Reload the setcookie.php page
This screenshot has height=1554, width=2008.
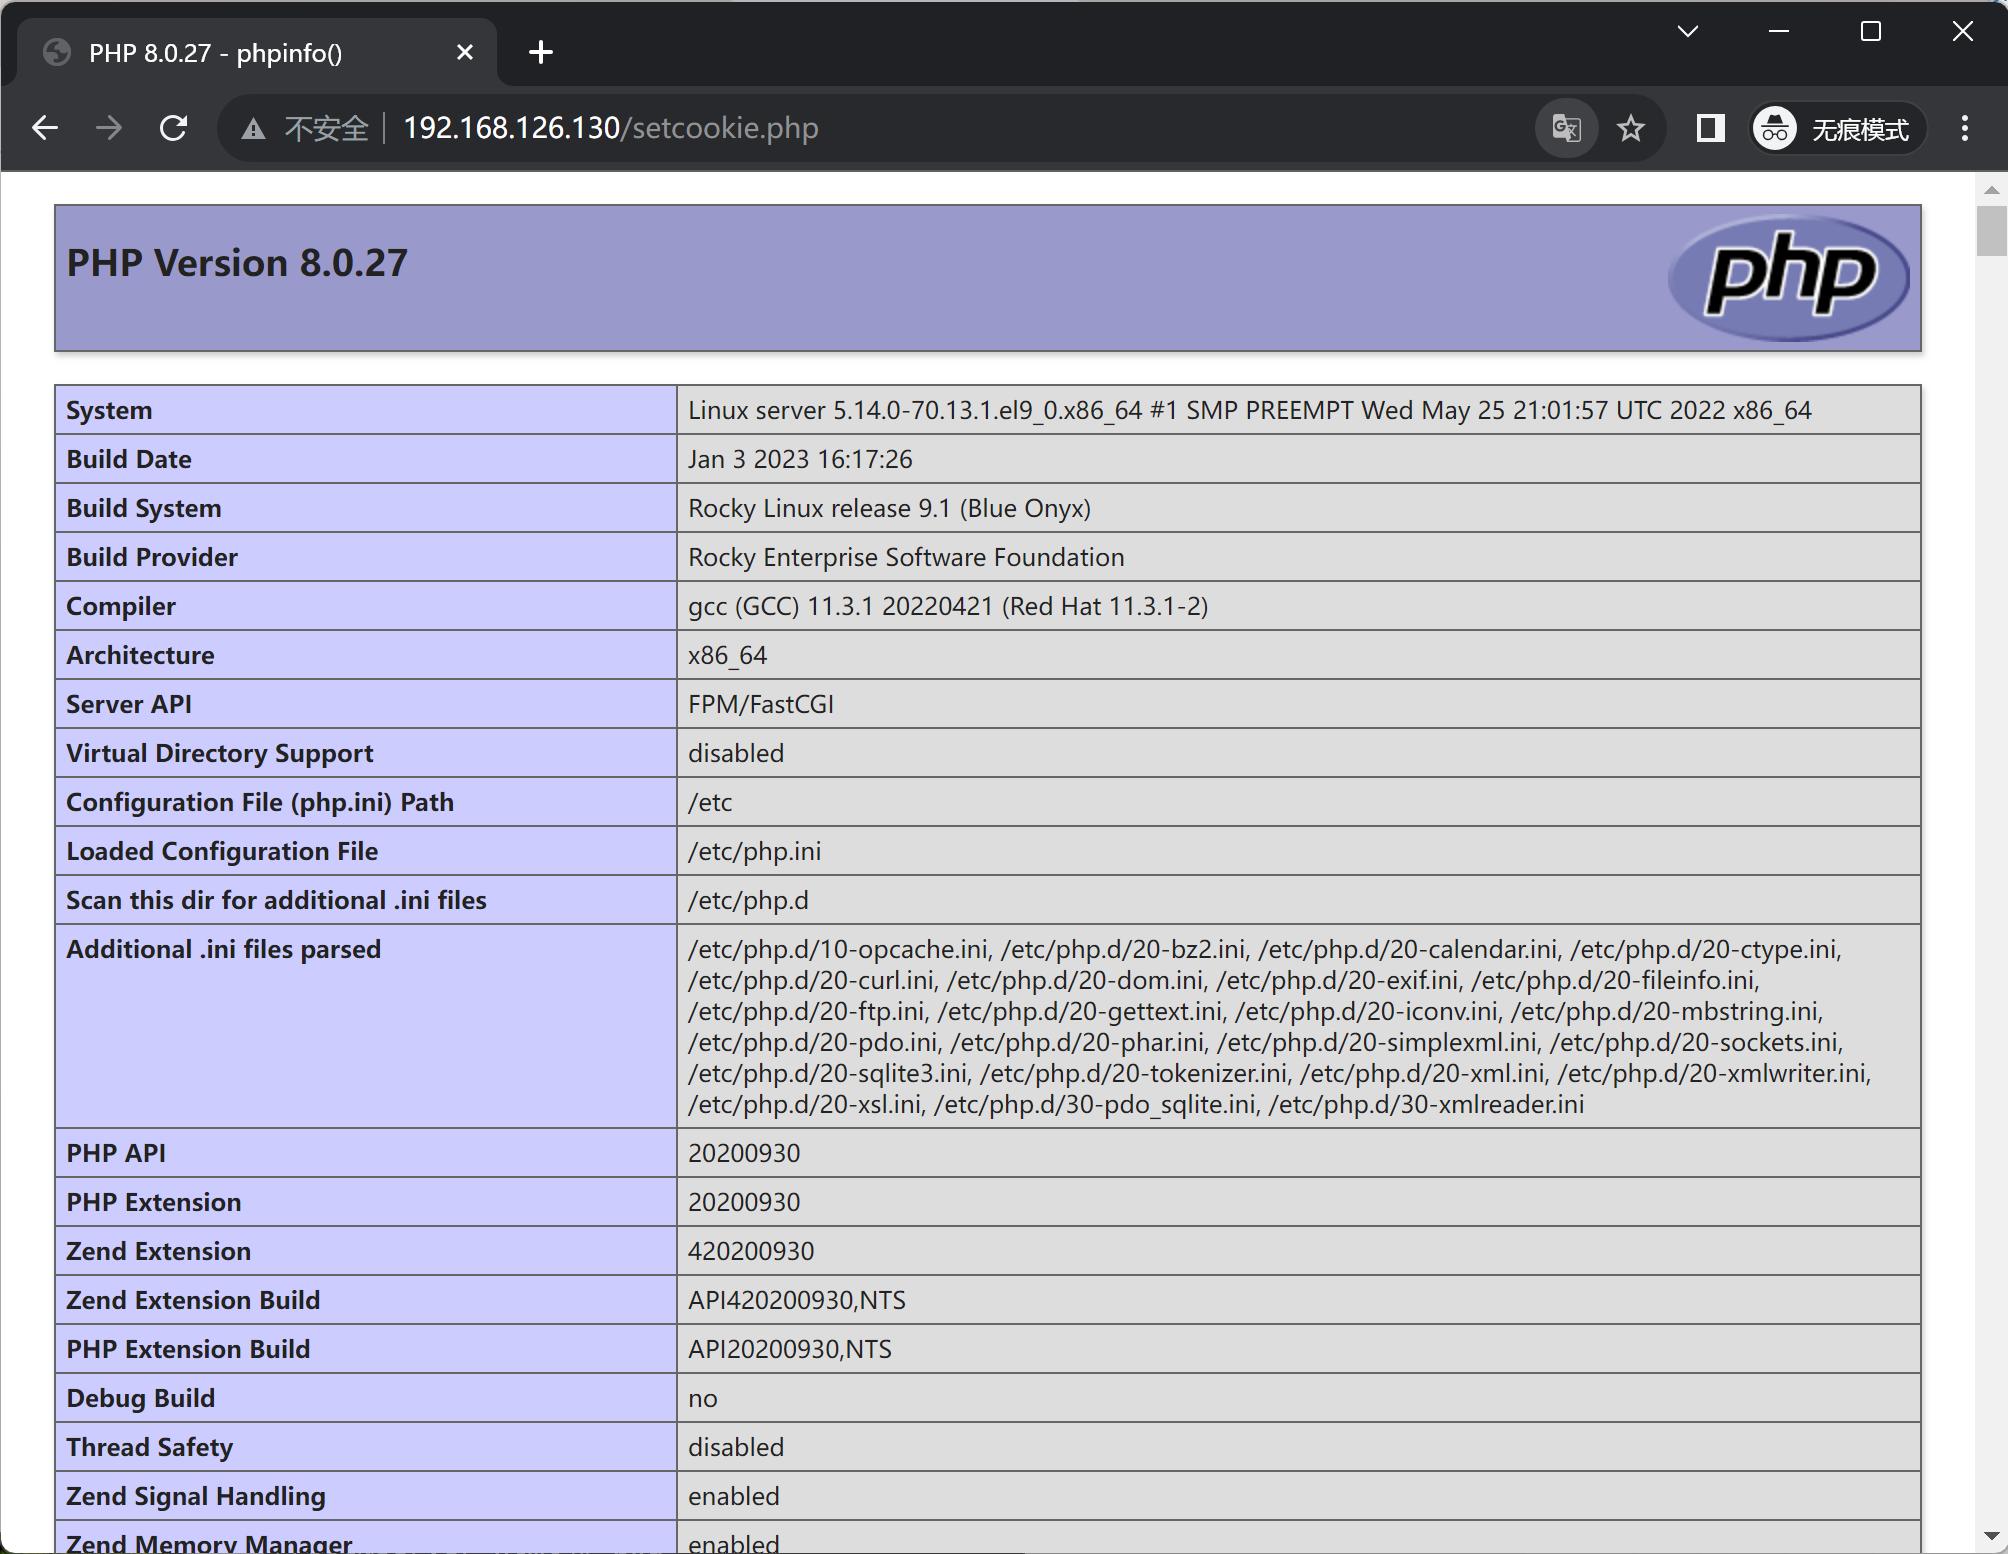coord(174,128)
